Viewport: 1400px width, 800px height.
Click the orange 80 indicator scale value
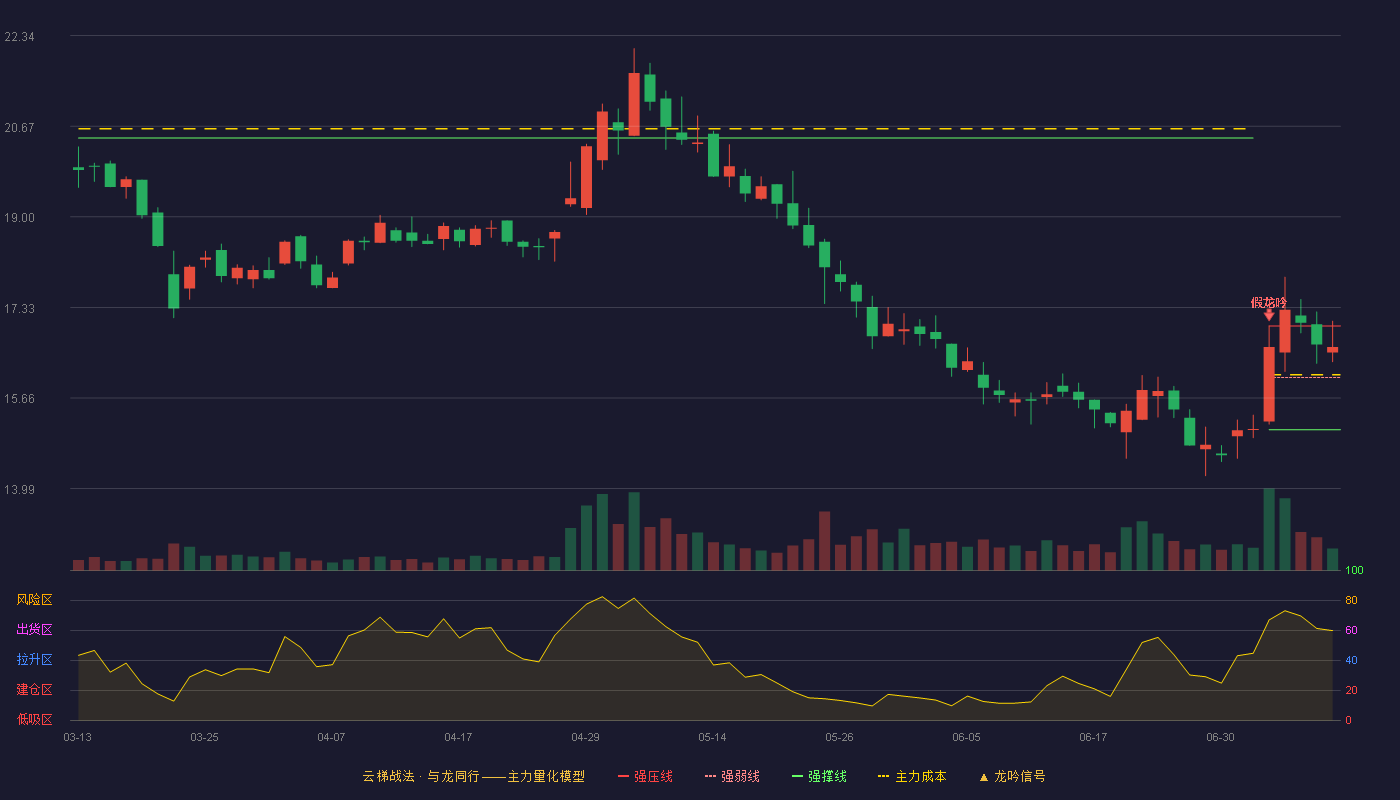click(x=1351, y=600)
